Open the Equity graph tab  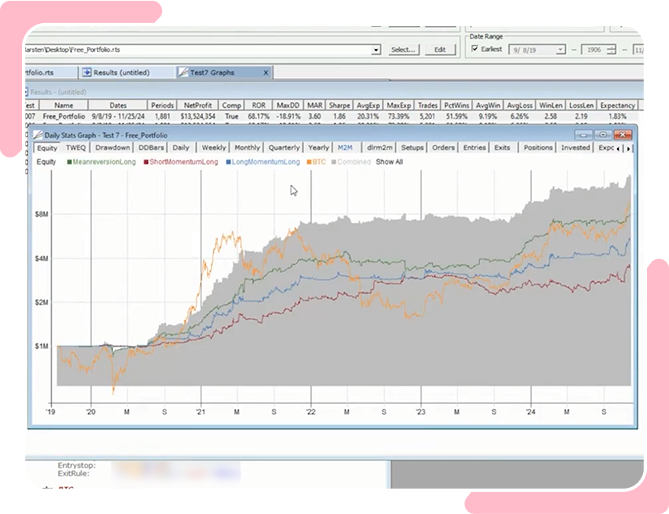[47, 148]
